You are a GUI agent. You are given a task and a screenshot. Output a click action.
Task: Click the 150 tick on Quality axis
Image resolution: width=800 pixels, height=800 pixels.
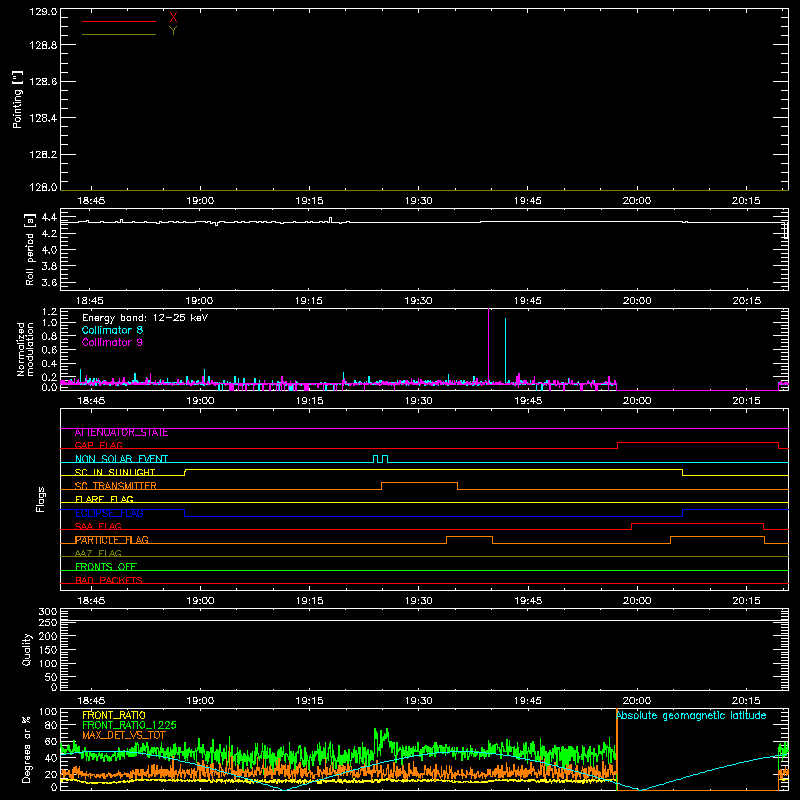pyautogui.click(x=48, y=650)
